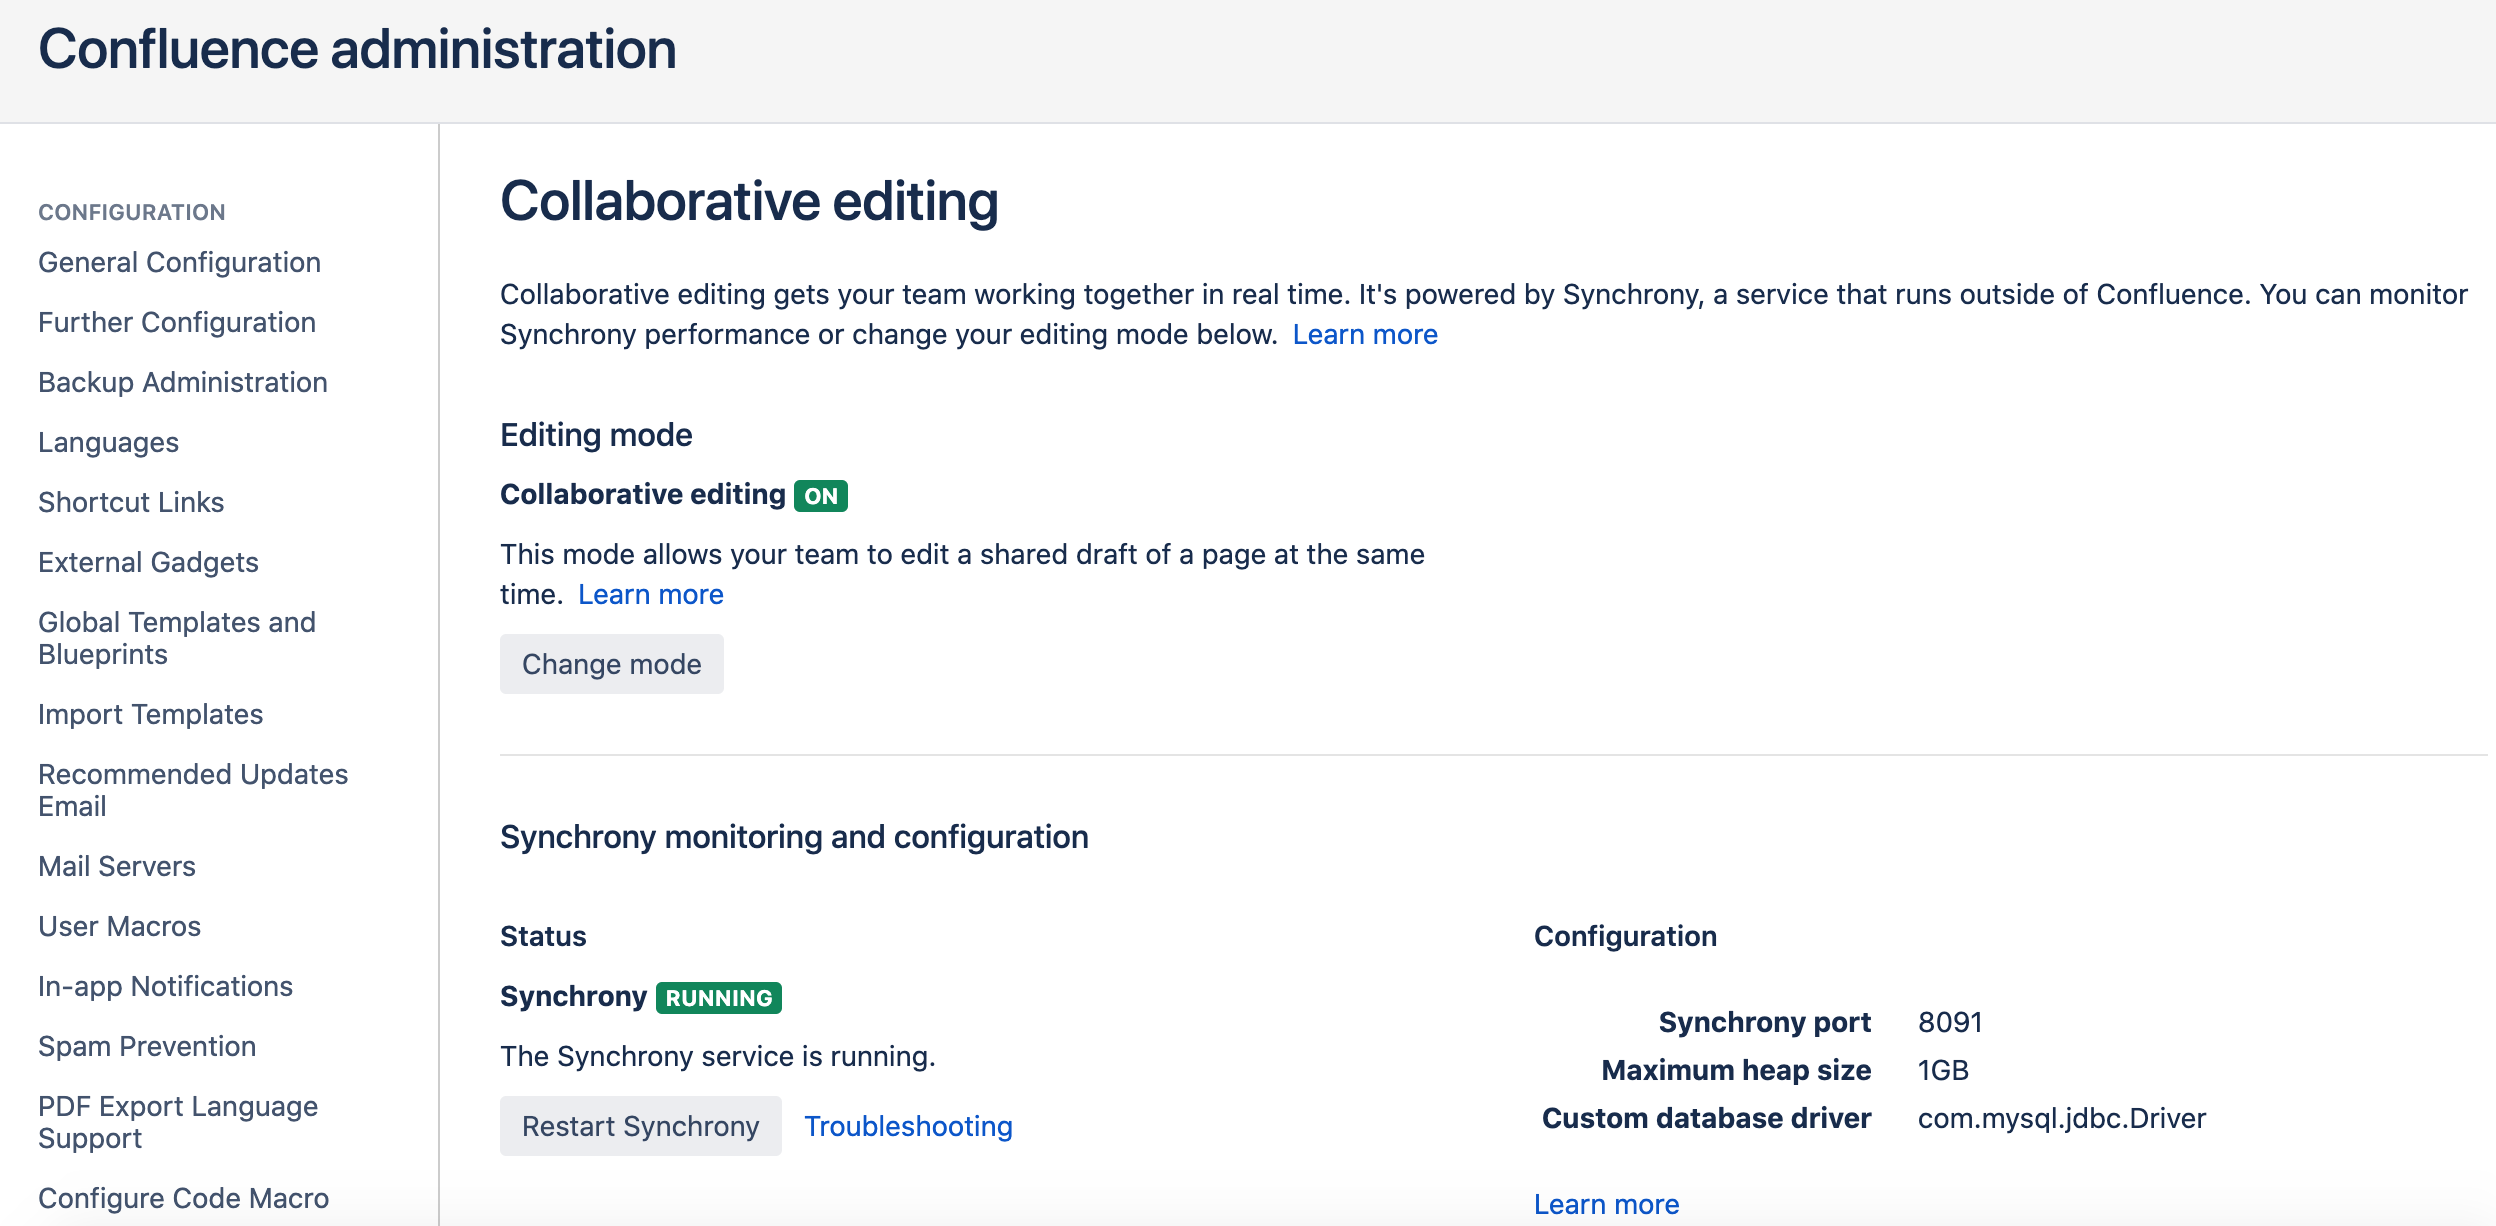Viewport: 2496px width, 1226px height.
Task: Open Further Configuration settings
Action: (x=176, y=322)
